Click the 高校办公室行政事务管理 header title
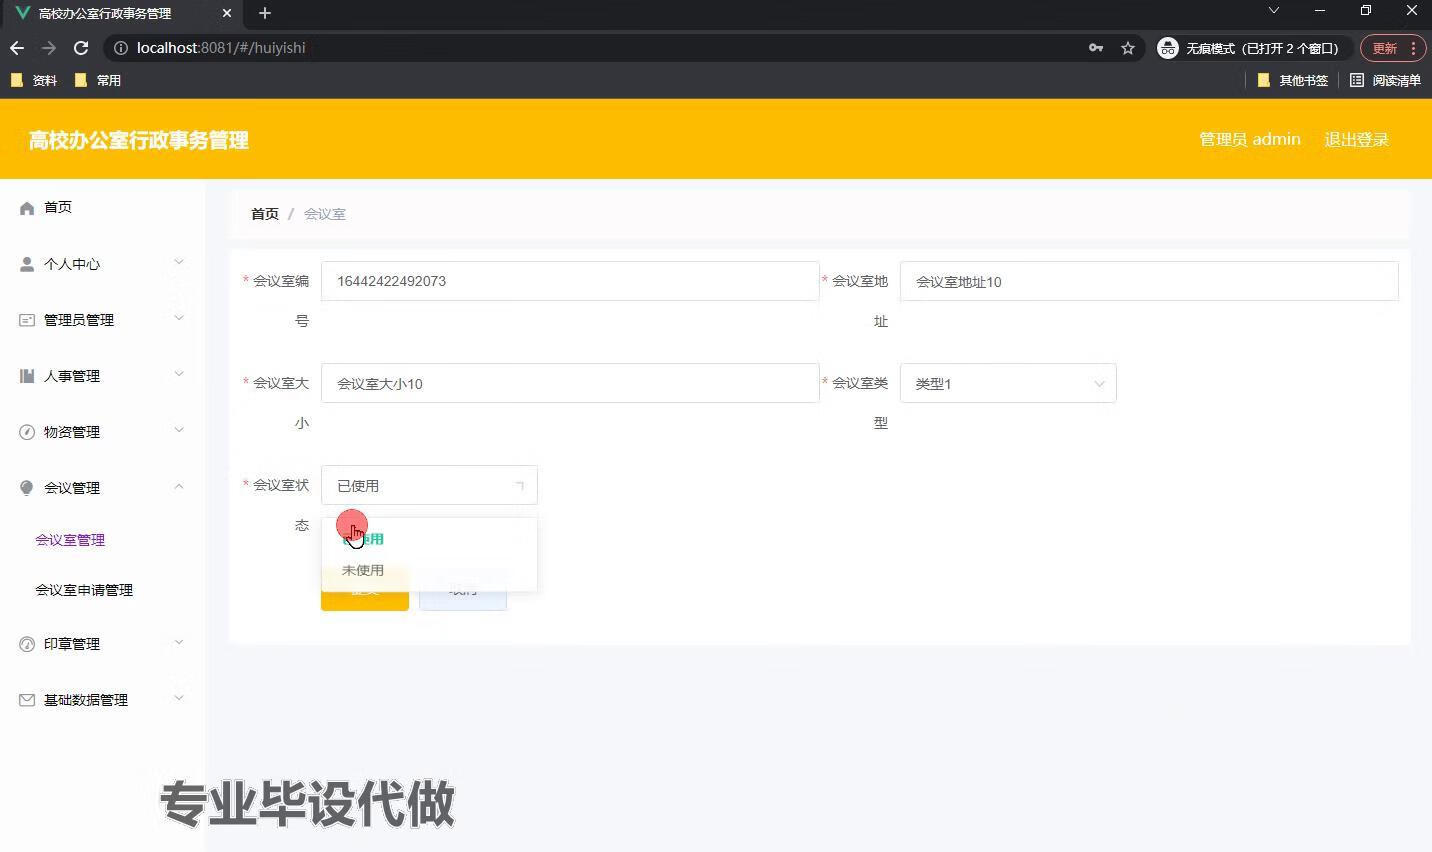Image resolution: width=1432 pixels, height=852 pixels. tap(139, 141)
